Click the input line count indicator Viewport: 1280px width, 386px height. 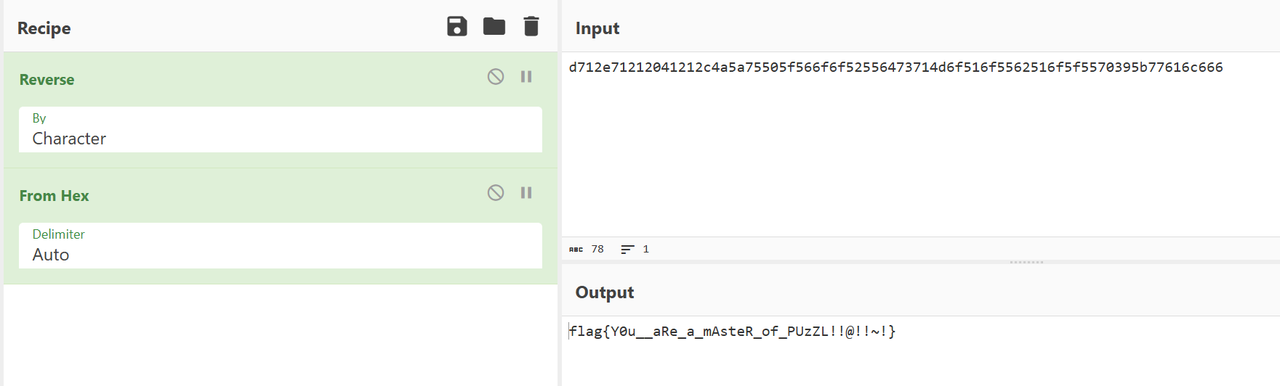pyautogui.click(x=635, y=249)
